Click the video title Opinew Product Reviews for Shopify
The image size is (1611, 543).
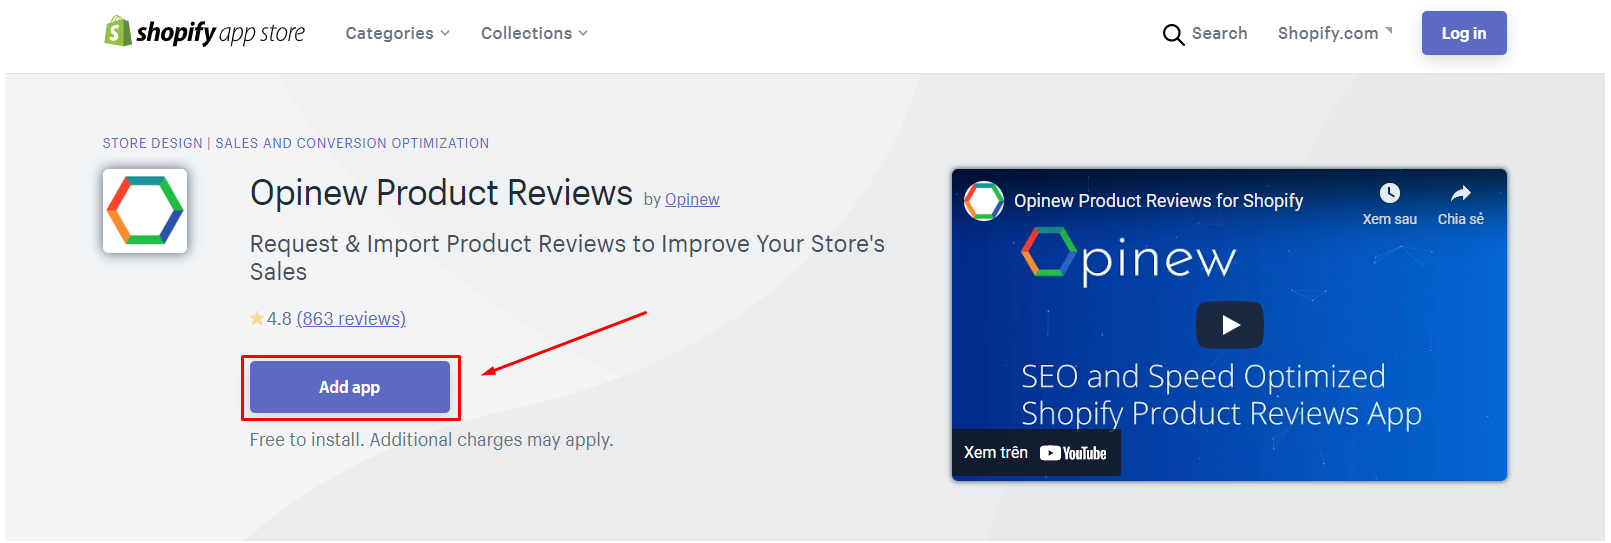pos(1158,201)
